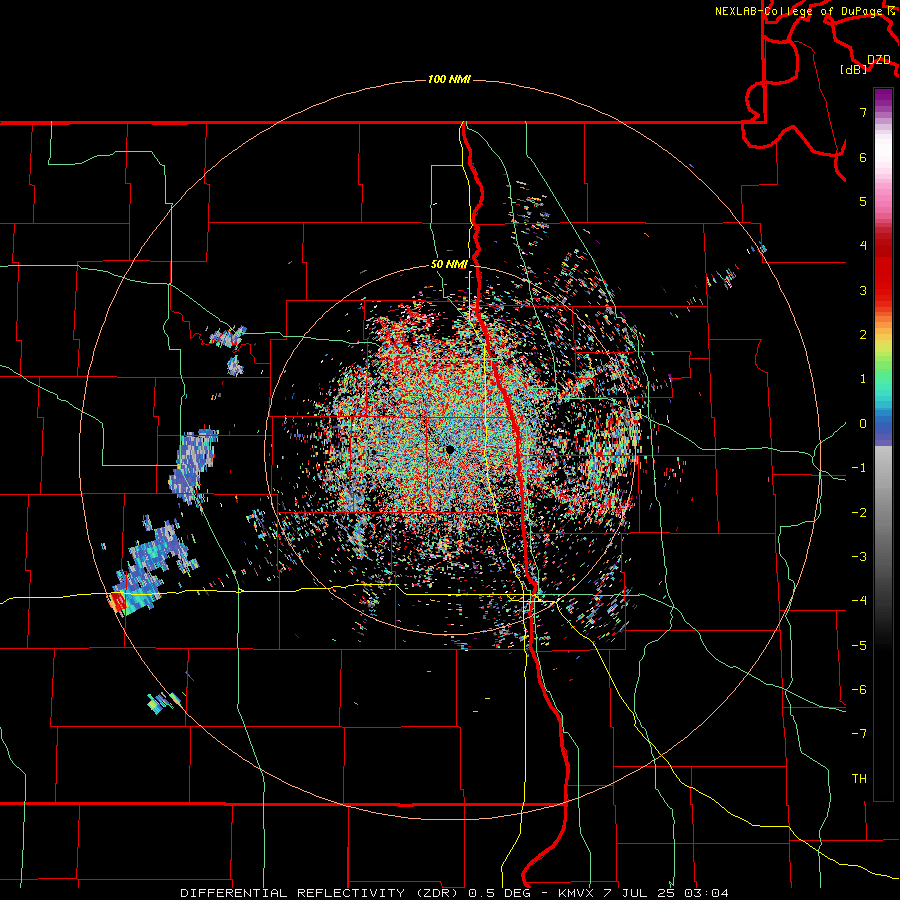Click the '1' value on the color scale
Viewport: 900px width, 900px height.
click(x=863, y=379)
